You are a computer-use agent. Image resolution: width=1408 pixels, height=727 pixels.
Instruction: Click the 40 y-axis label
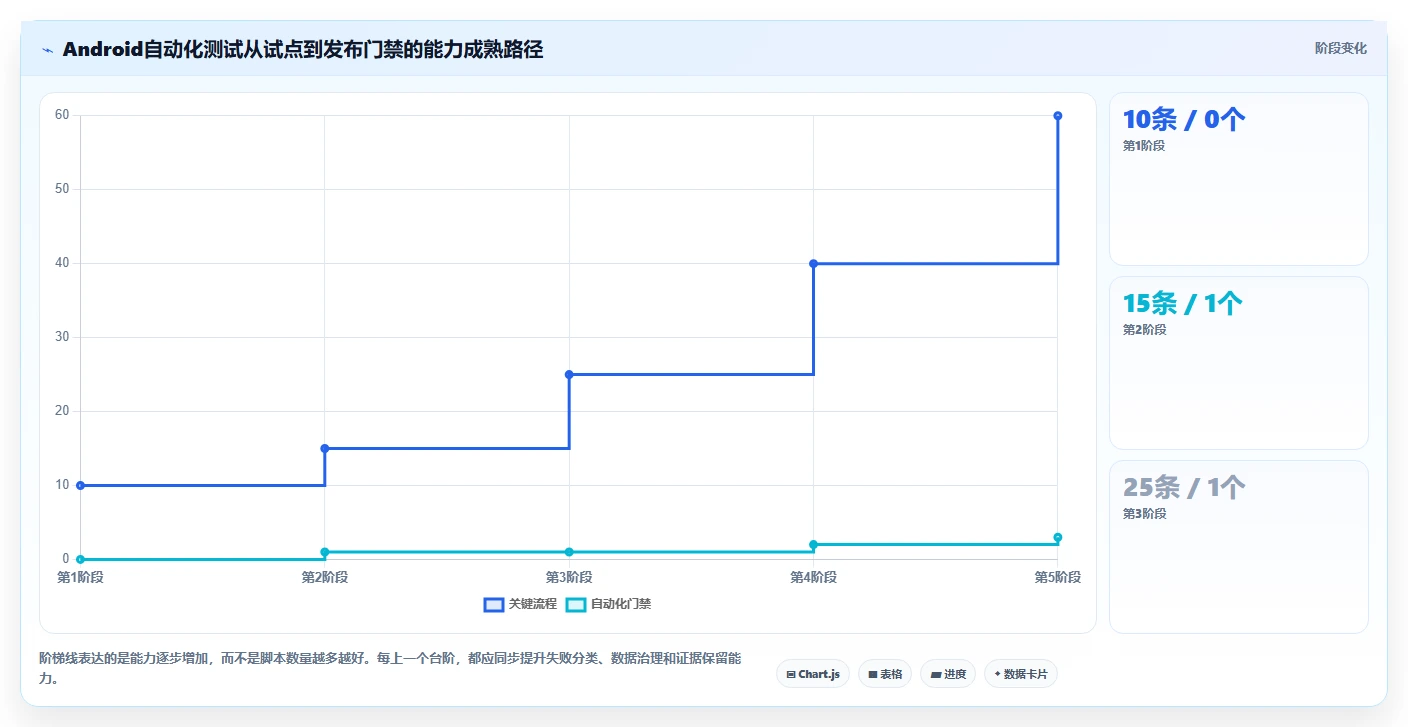pos(62,263)
